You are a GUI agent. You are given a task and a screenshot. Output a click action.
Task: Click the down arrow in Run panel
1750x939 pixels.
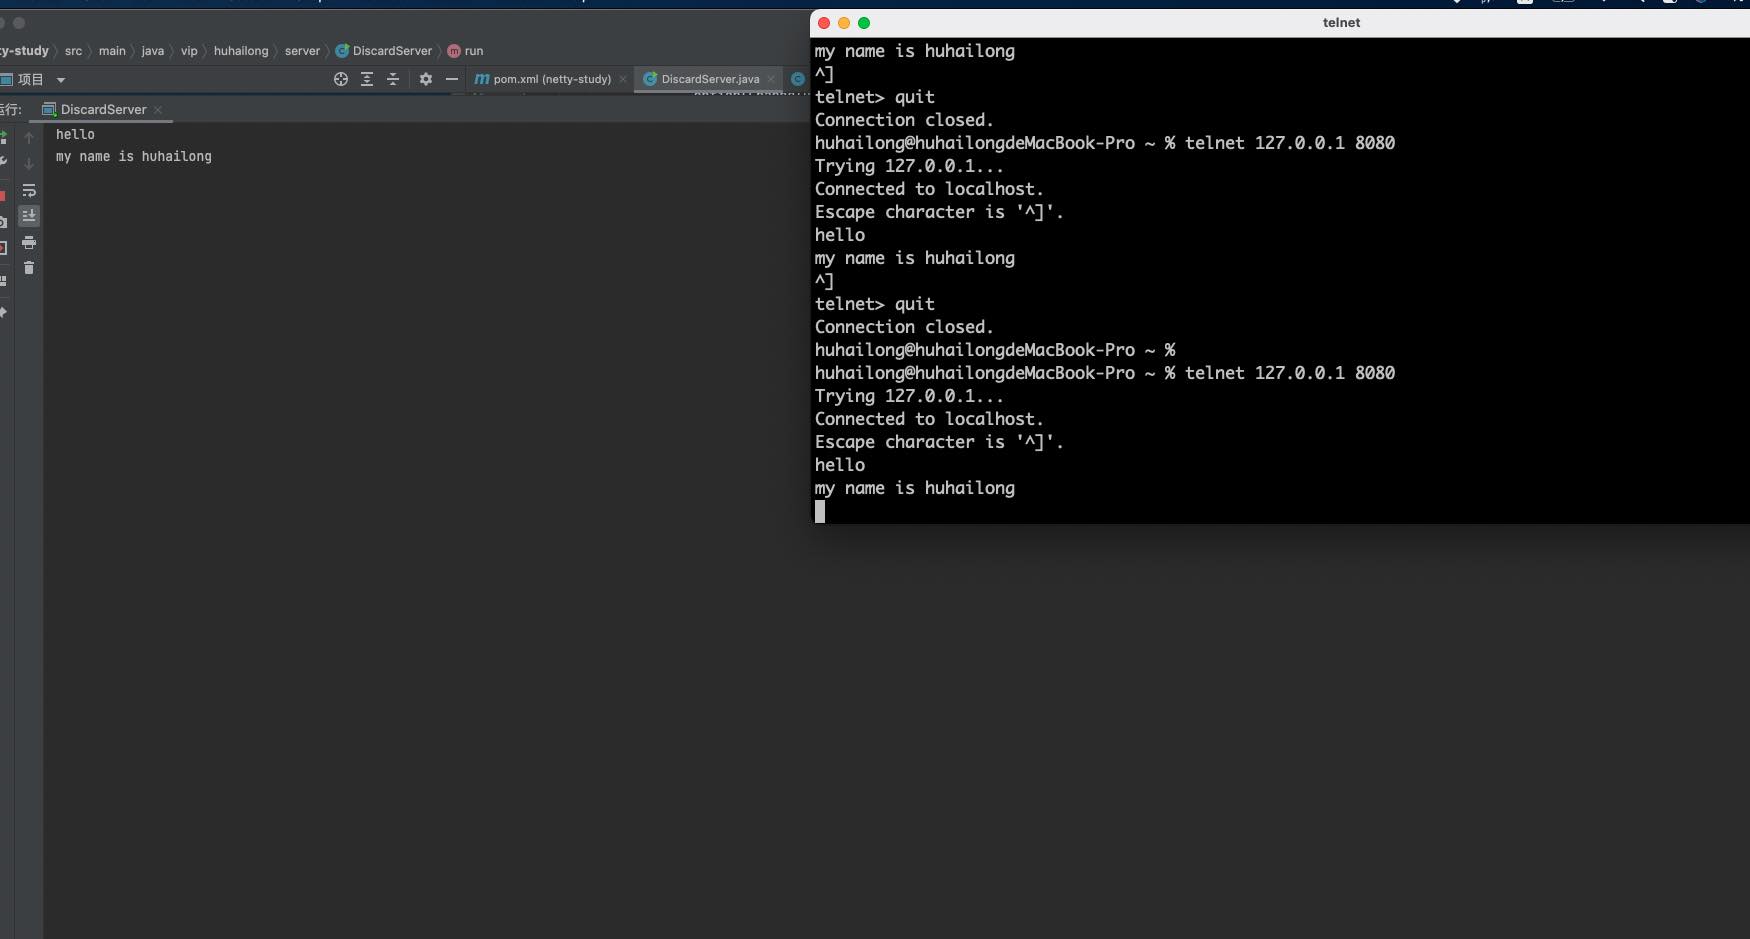click(x=29, y=163)
